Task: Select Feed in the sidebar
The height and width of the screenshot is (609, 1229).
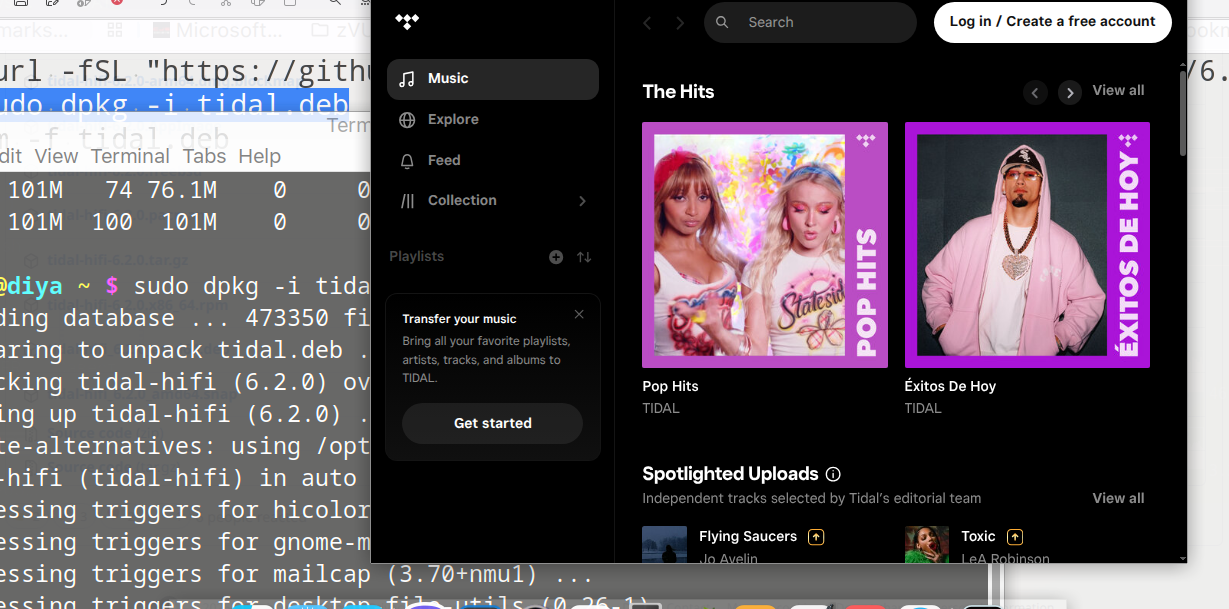Action: pos(443,160)
